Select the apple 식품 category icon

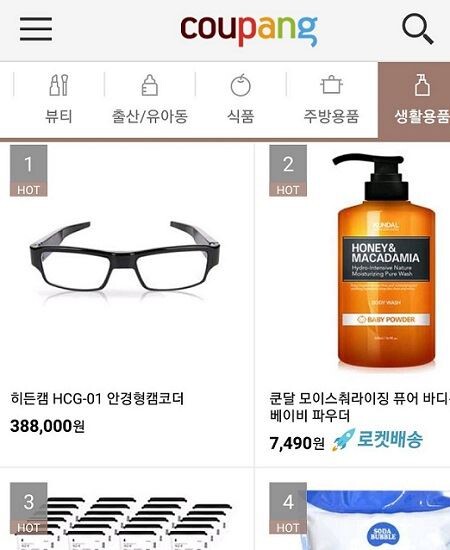click(241, 85)
